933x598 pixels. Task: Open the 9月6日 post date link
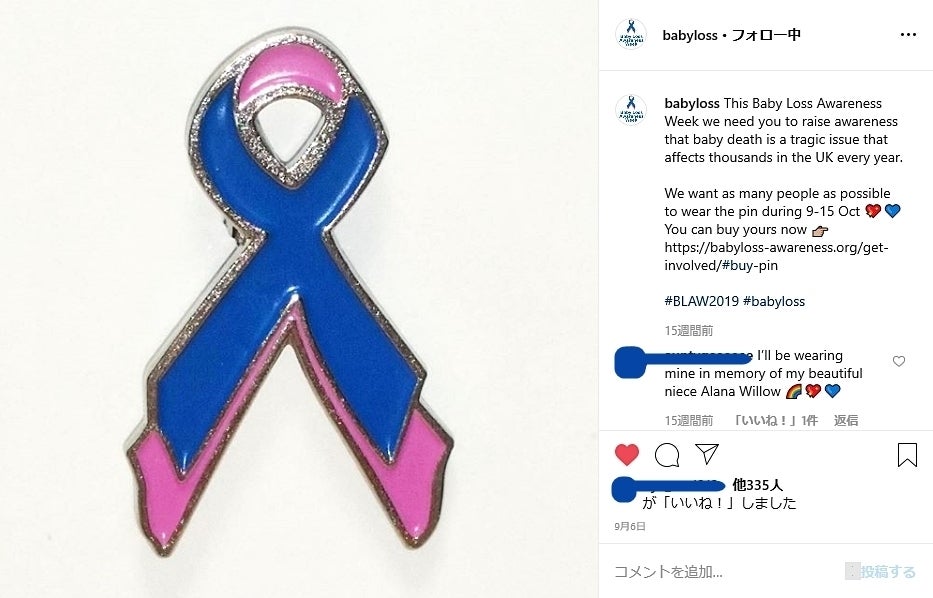coord(630,527)
